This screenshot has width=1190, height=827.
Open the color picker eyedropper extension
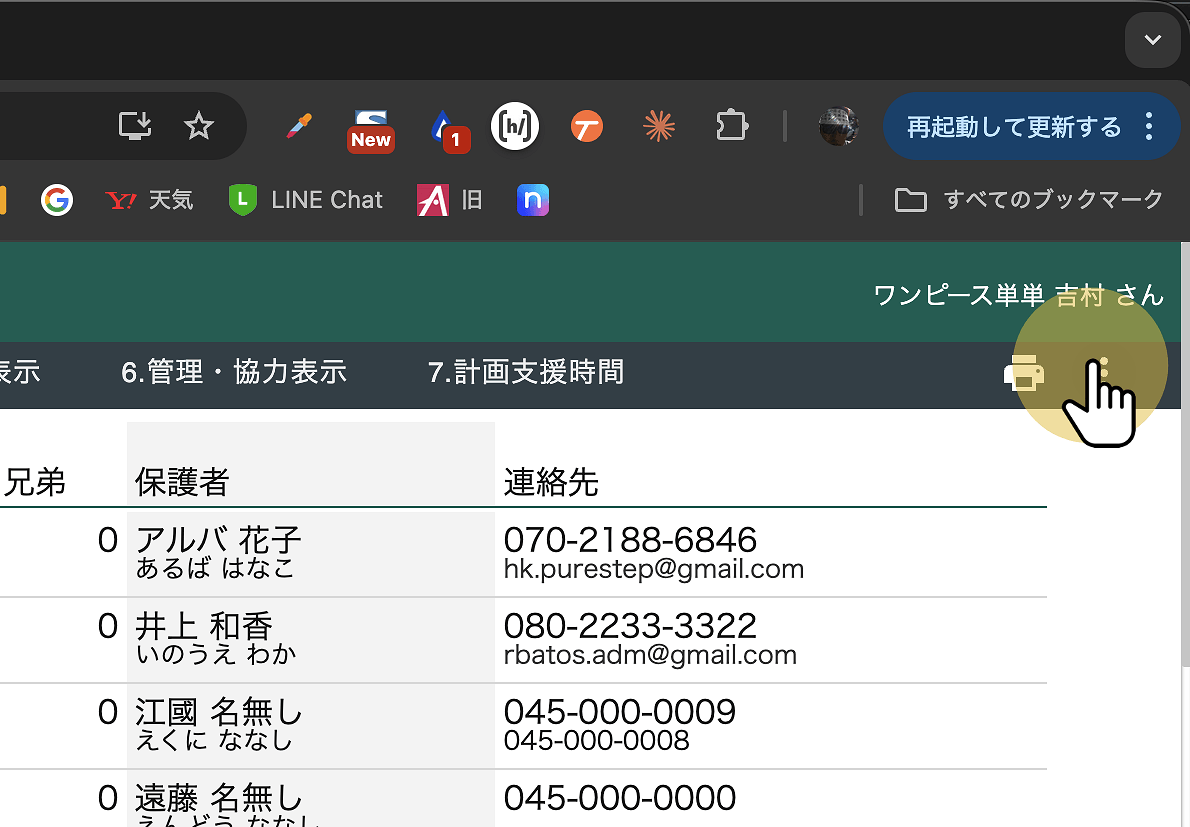(x=298, y=126)
